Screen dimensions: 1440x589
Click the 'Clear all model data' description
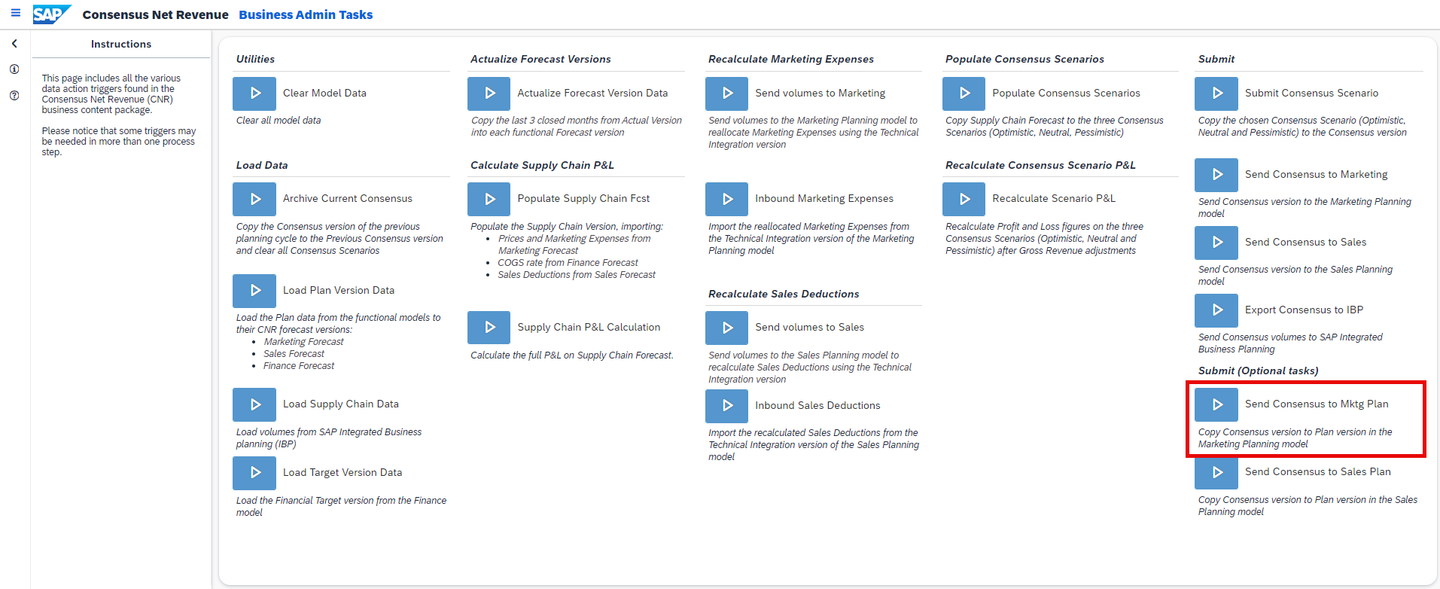(x=278, y=120)
